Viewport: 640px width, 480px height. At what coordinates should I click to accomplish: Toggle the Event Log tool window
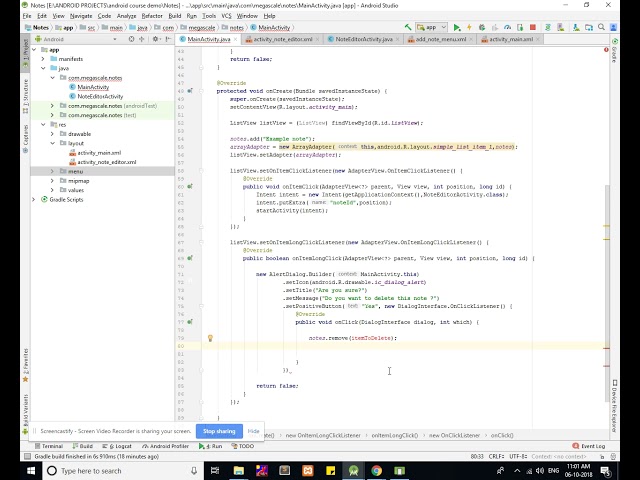click(589, 446)
